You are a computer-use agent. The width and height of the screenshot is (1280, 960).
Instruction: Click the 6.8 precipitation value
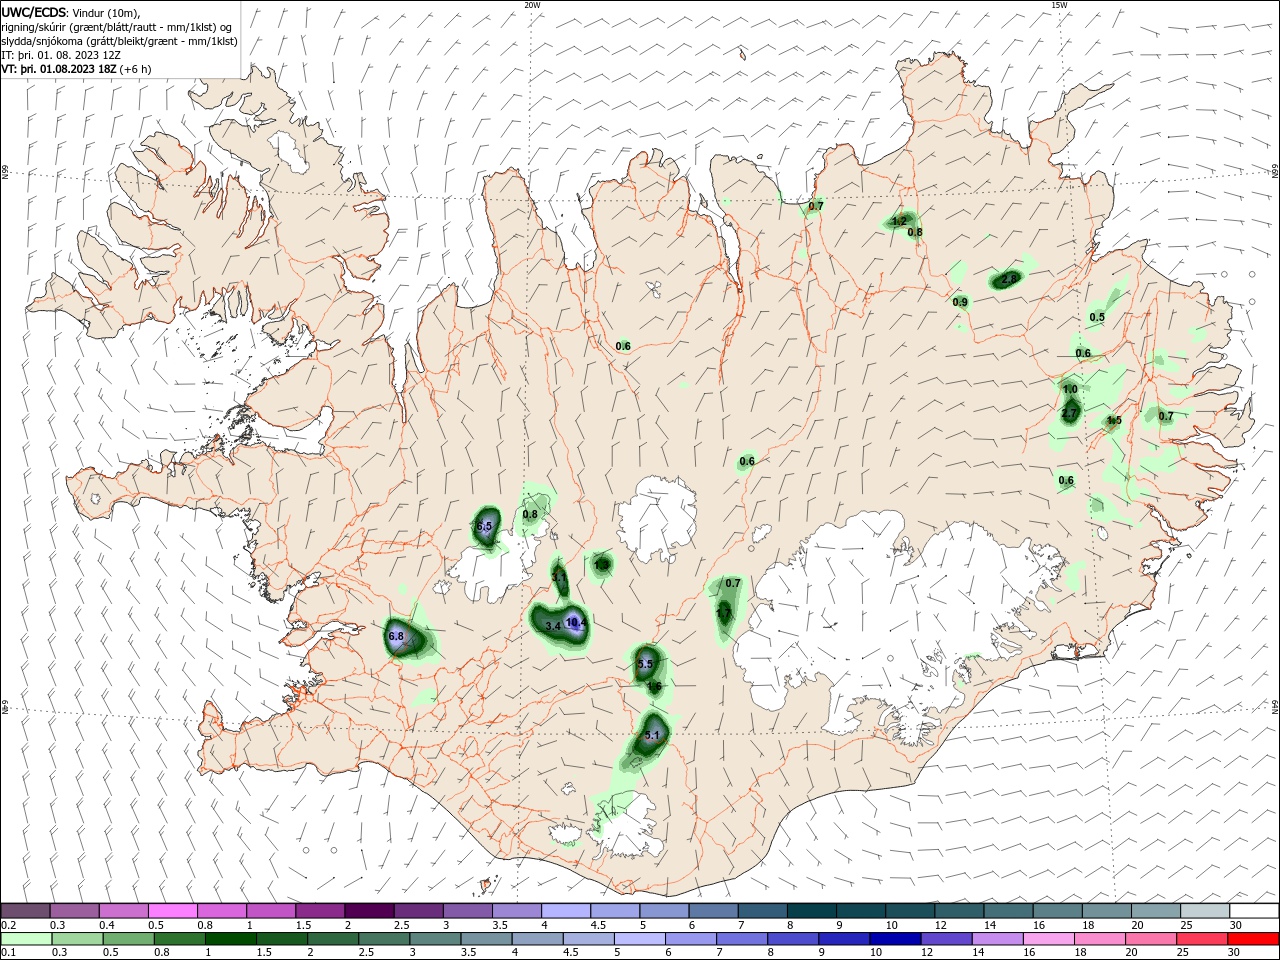tap(395, 636)
